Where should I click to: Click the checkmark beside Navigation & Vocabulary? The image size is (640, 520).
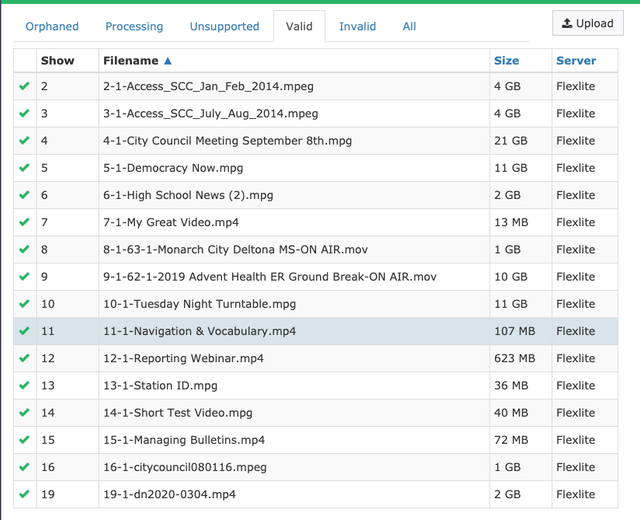(x=24, y=331)
